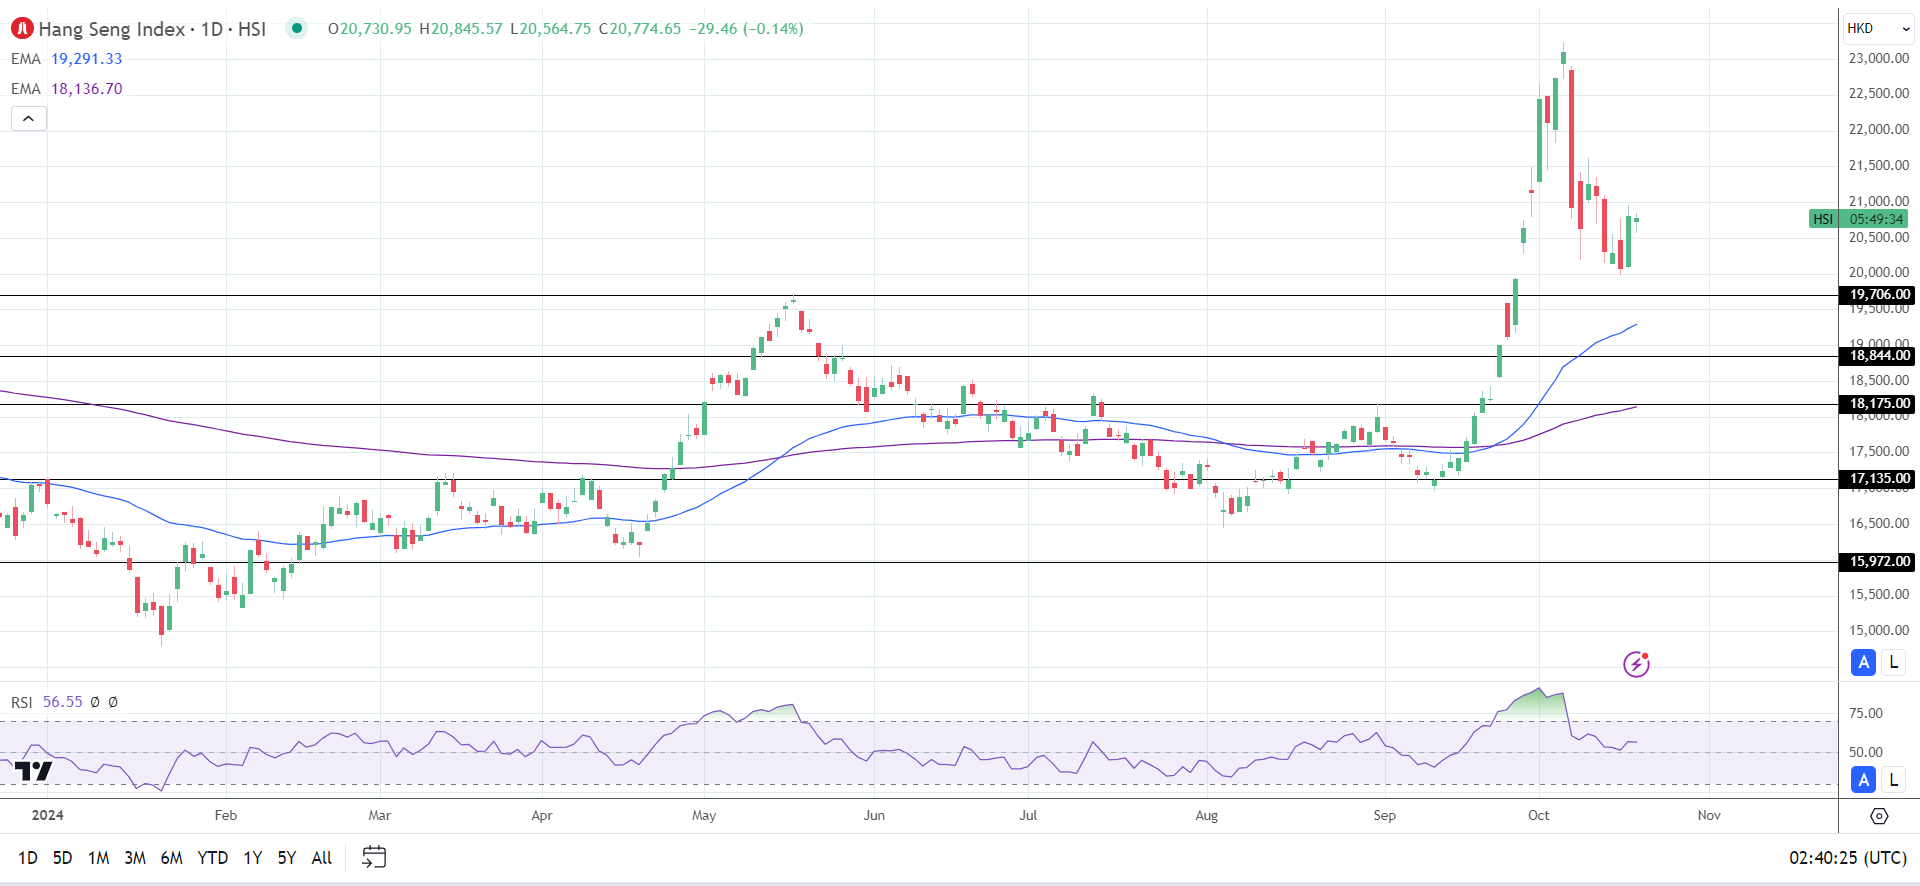Toggle log scale L on price axis
The height and width of the screenshot is (886, 1920).
coord(1893,662)
